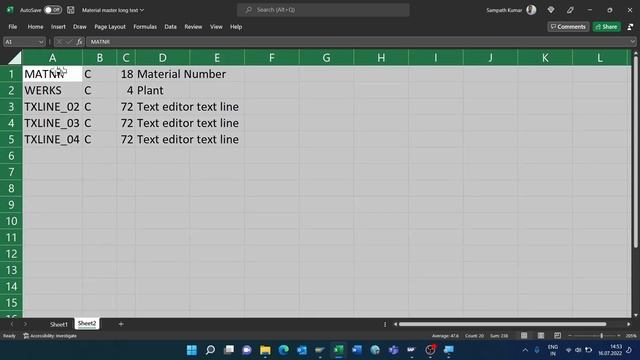Screen dimensions: 640x360
Task: Open the Draw ribbon tab
Action: [80, 27]
